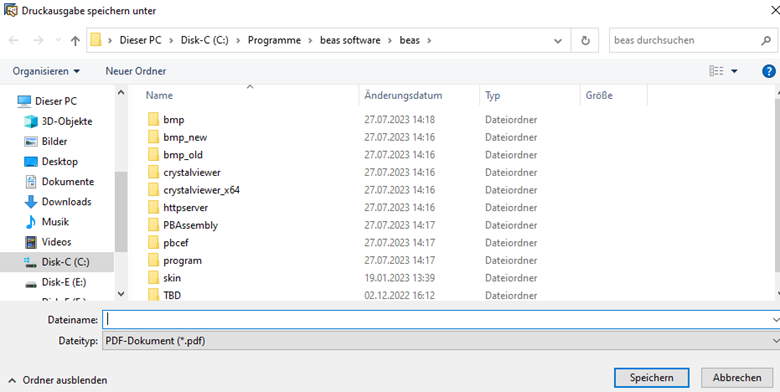Sort files by the Größe column
This screenshot has height=392, width=780.
coord(599,96)
